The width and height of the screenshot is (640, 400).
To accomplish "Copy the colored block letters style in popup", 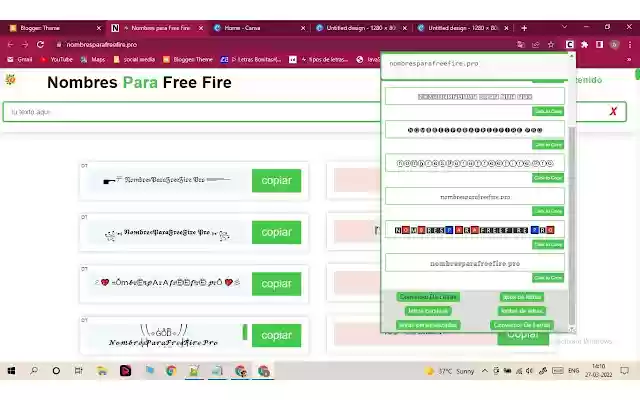I will (x=548, y=244).
